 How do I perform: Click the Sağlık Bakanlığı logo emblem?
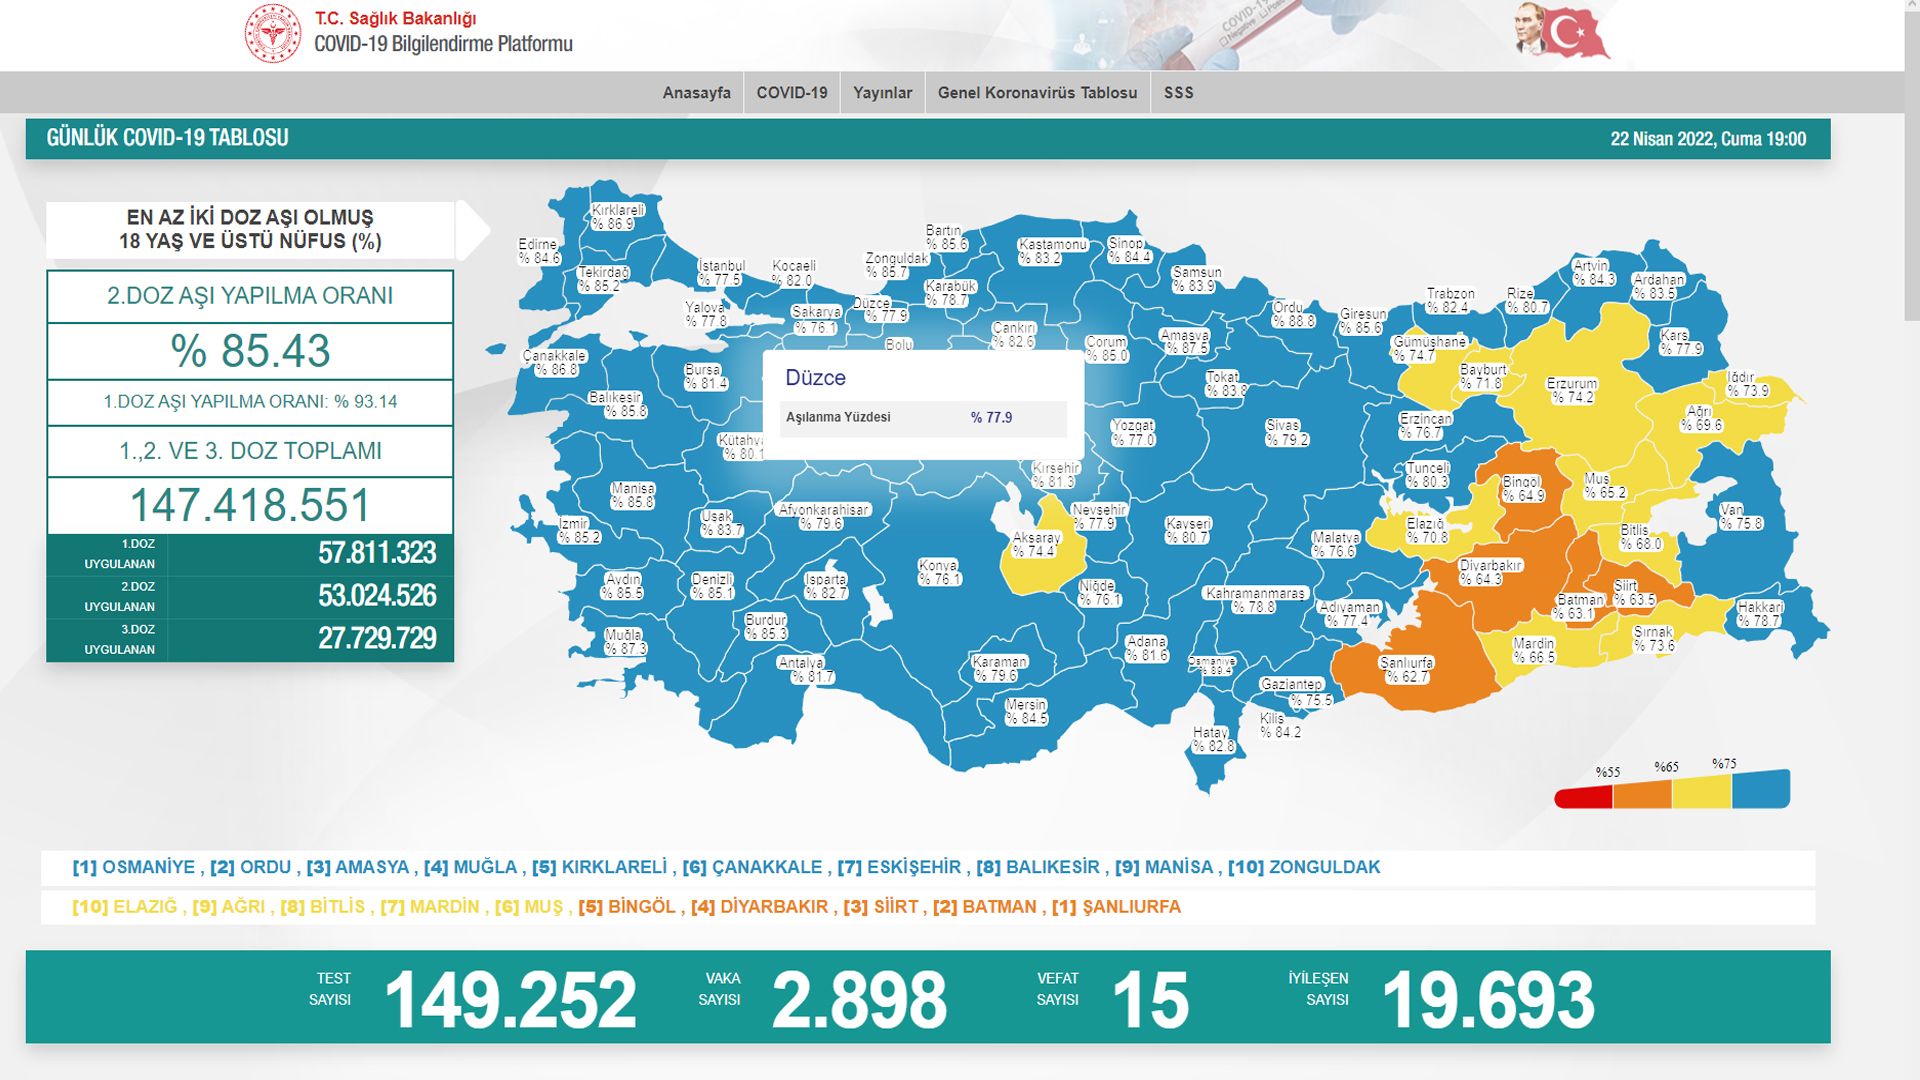(x=273, y=33)
